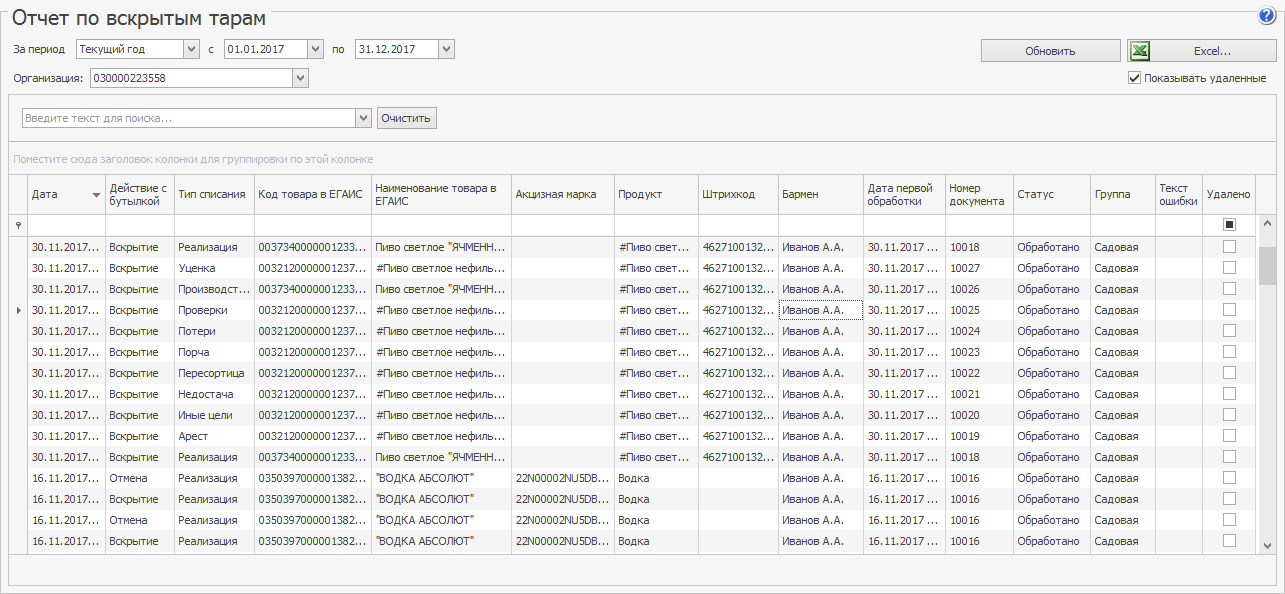
Task: Open the help question mark icon
Action: (x=1267, y=16)
